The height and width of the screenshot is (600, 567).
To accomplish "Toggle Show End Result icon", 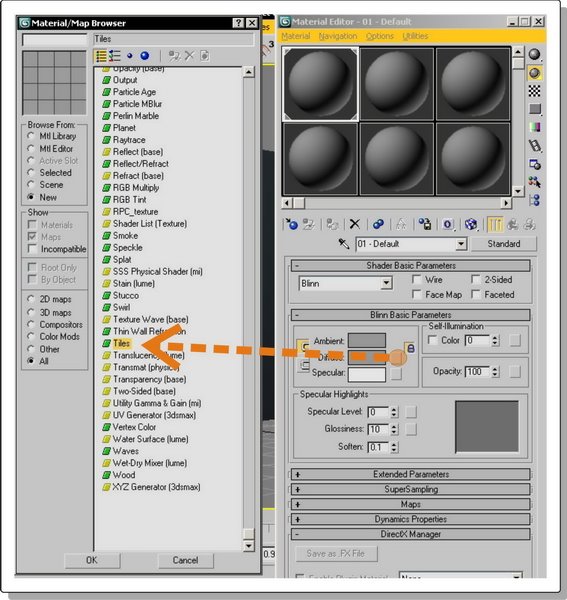I will tap(495, 224).
